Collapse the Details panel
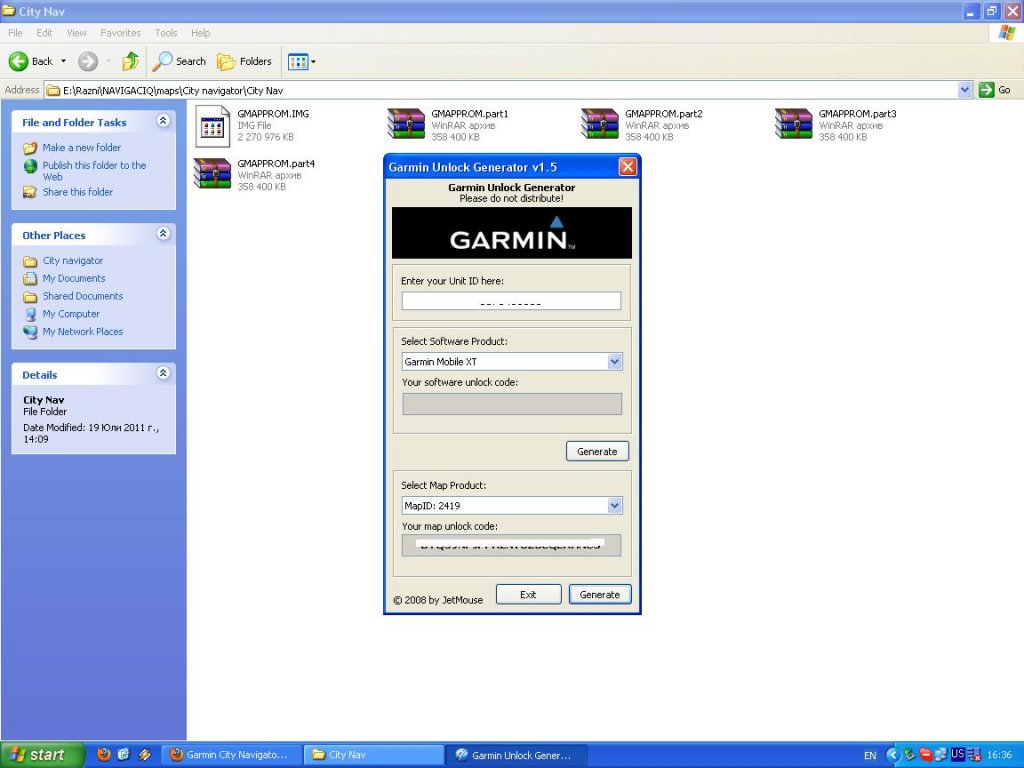This screenshot has width=1024, height=768. 163,374
